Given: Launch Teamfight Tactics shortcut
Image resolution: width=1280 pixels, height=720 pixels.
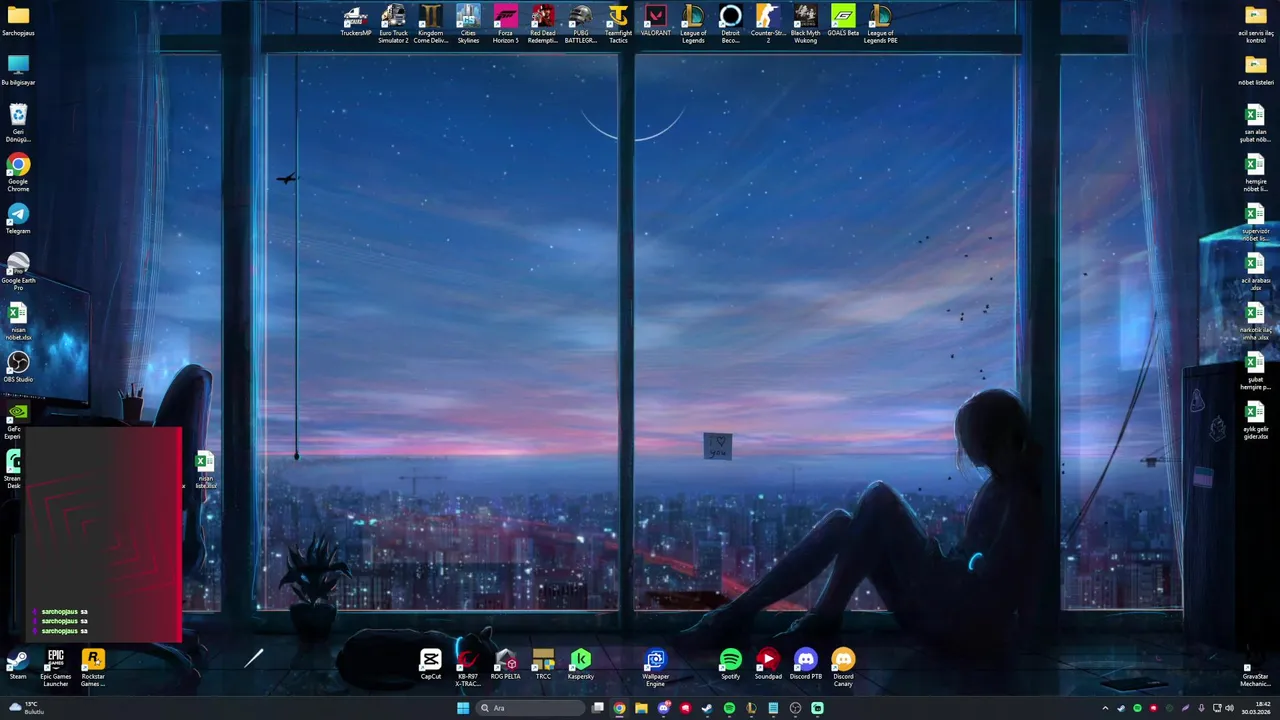Looking at the screenshot, I should click(x=618, y=24).
